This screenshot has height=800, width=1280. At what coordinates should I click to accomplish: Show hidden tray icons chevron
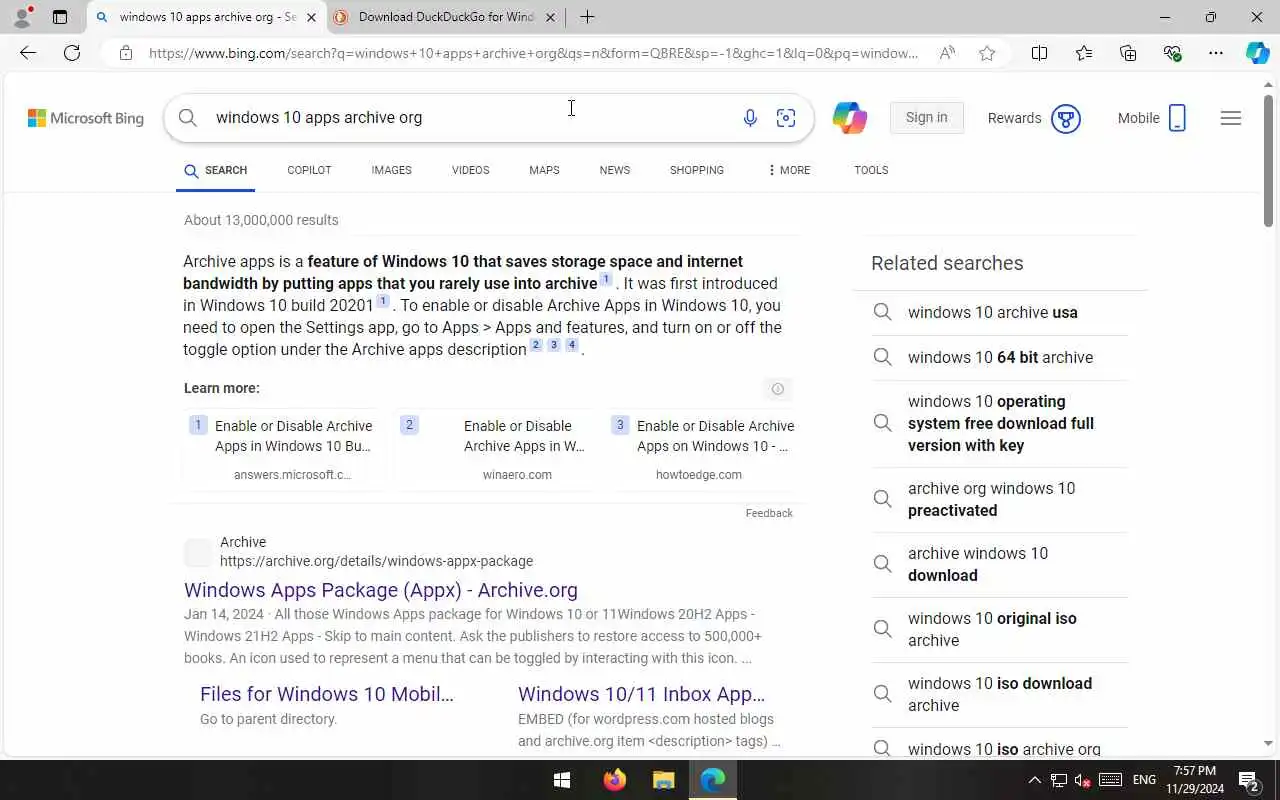click(x=1035, y=780)
